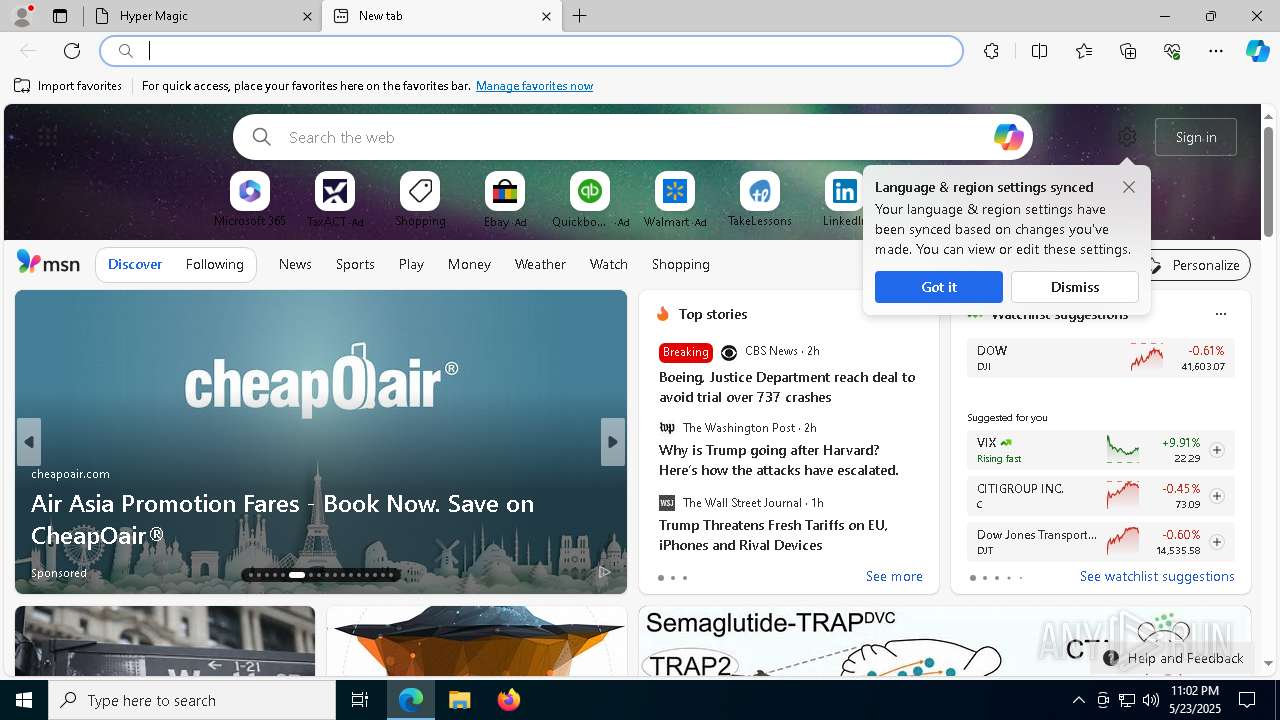This screenshot has width=1280, height=720.
Task: Add Citigroup Inc. to watchlist
Action: pyautogui.click(x=1217, y=496)
